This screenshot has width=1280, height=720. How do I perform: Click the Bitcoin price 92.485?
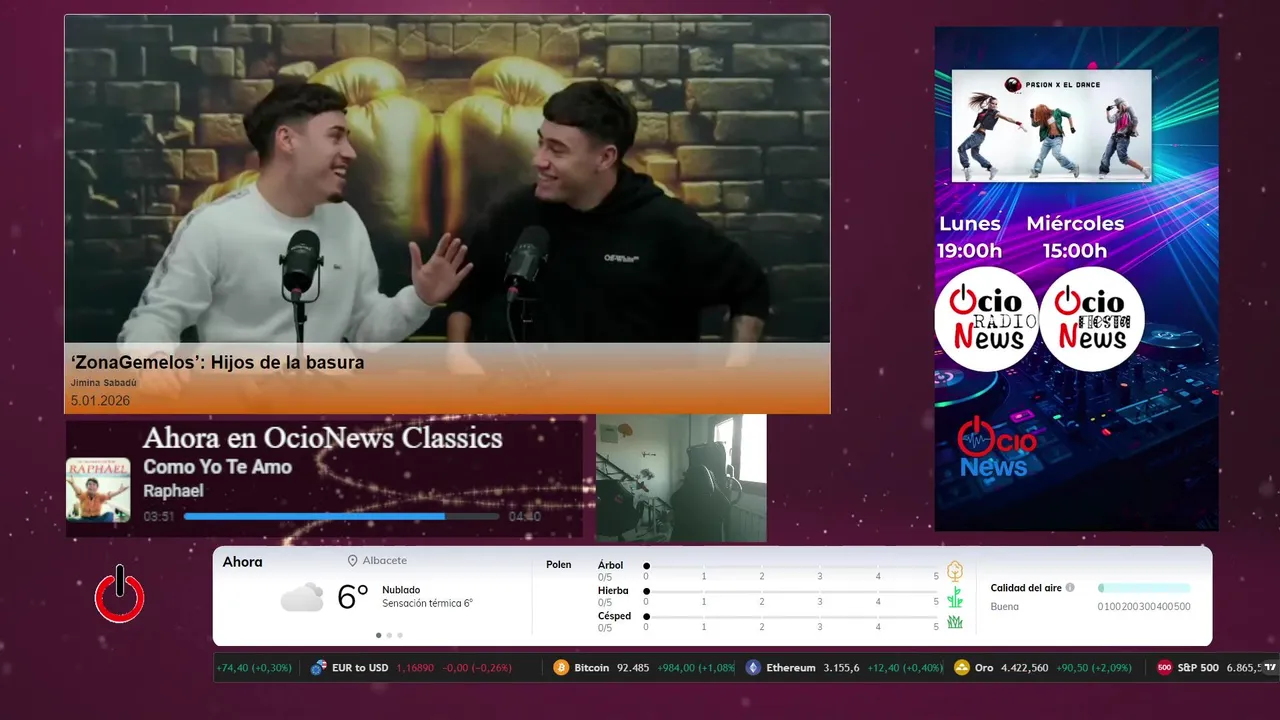click(x=633, y=668)
